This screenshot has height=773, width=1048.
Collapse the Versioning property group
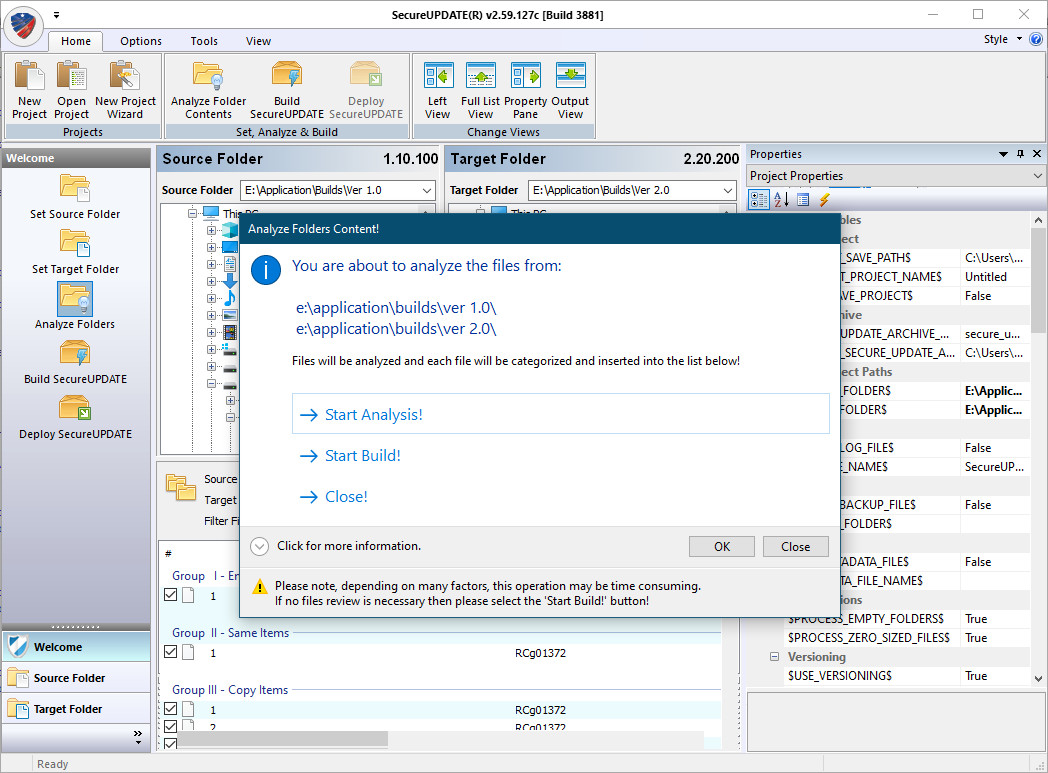(x=774, y=657)
